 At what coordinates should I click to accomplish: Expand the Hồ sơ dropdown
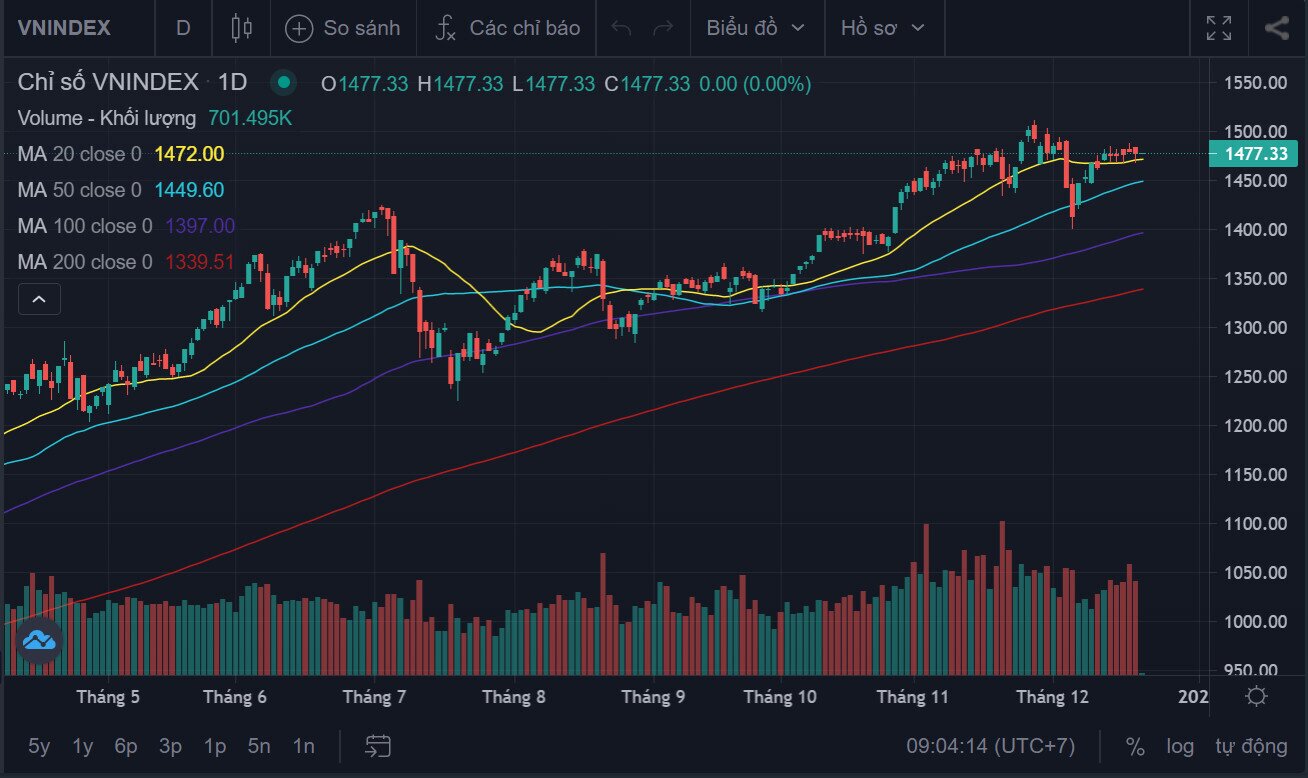(883, 28)
